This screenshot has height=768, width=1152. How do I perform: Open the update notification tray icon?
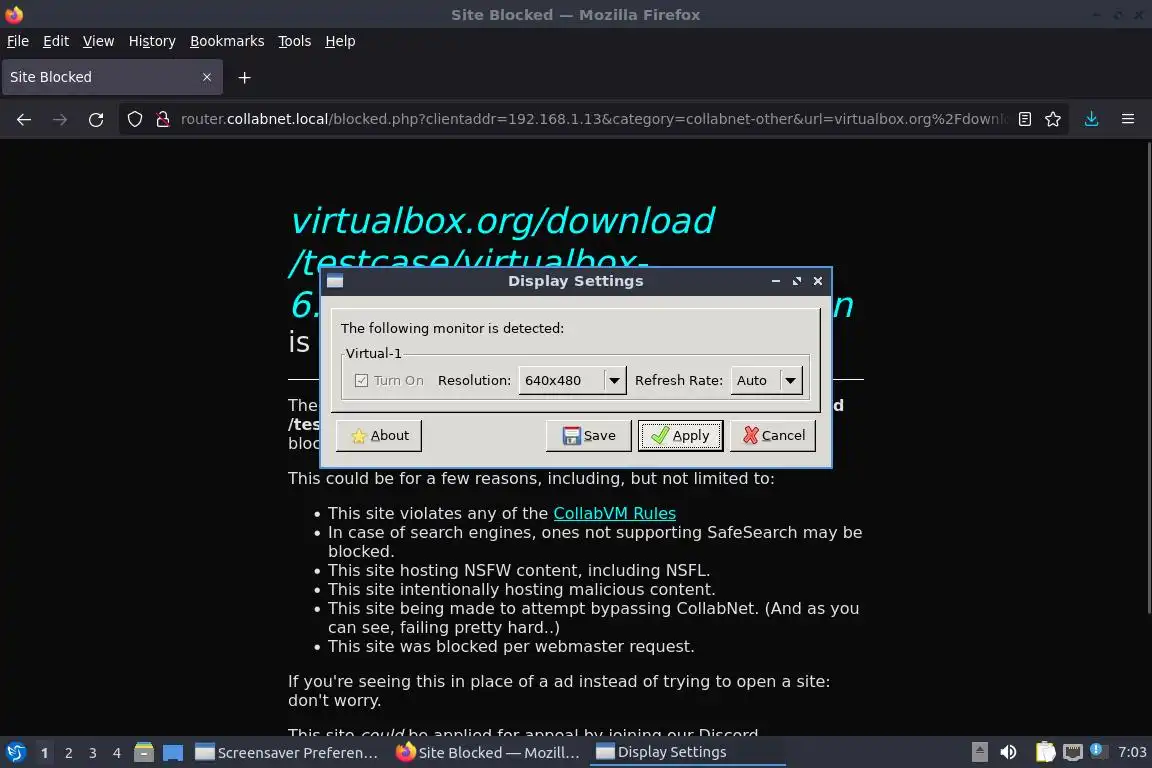[1096, 750]
